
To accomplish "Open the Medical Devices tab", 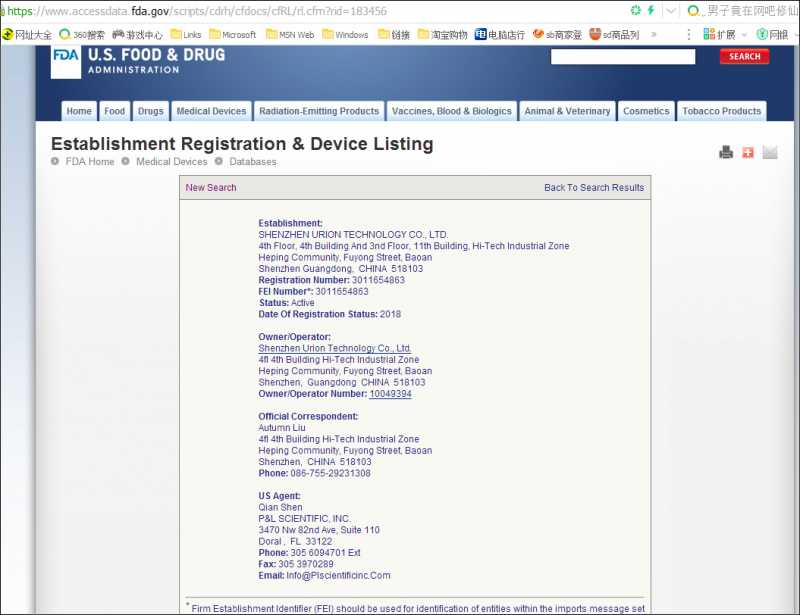I will (x=211, y=111).
